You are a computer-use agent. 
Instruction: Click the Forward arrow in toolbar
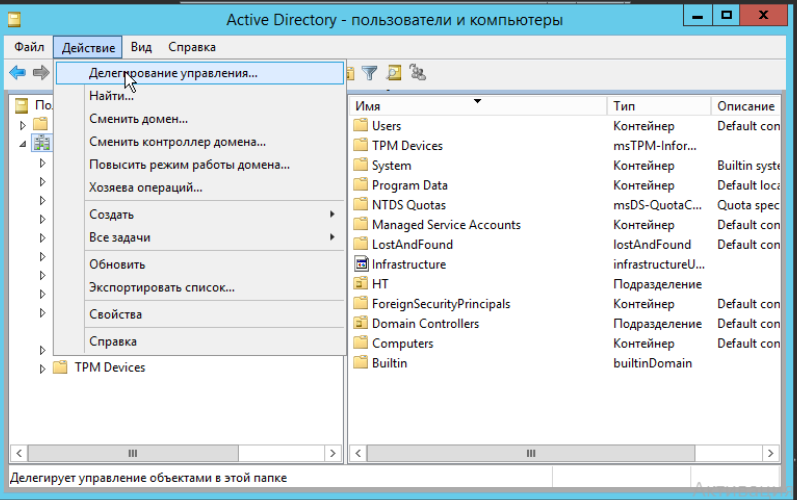[x=41, y=72]
